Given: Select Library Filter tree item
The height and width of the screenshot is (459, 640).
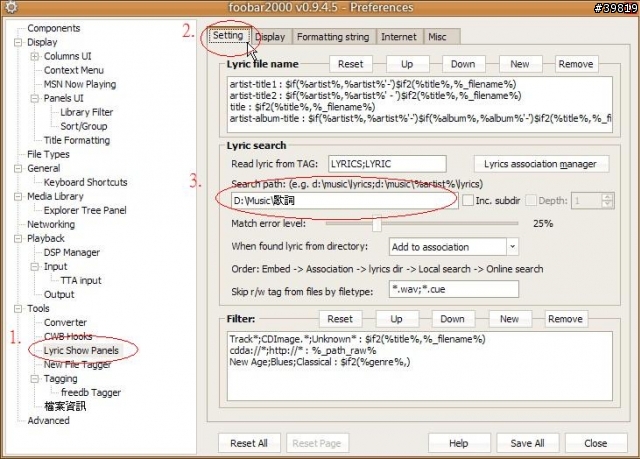Looking at the screenshot, I should [87, 112].
